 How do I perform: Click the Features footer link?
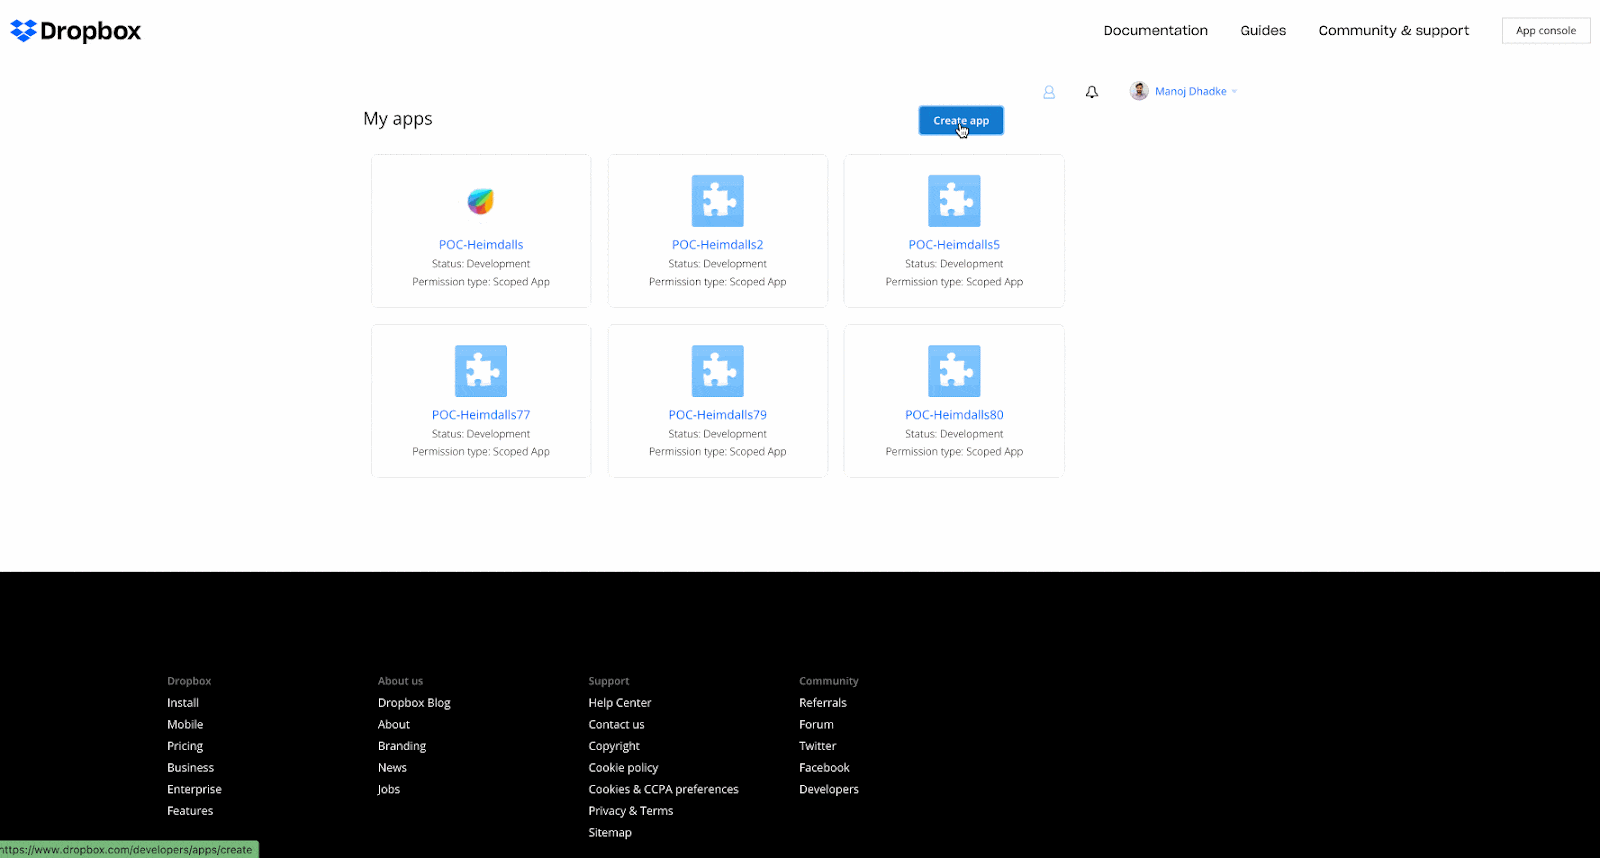click(190, 811)
